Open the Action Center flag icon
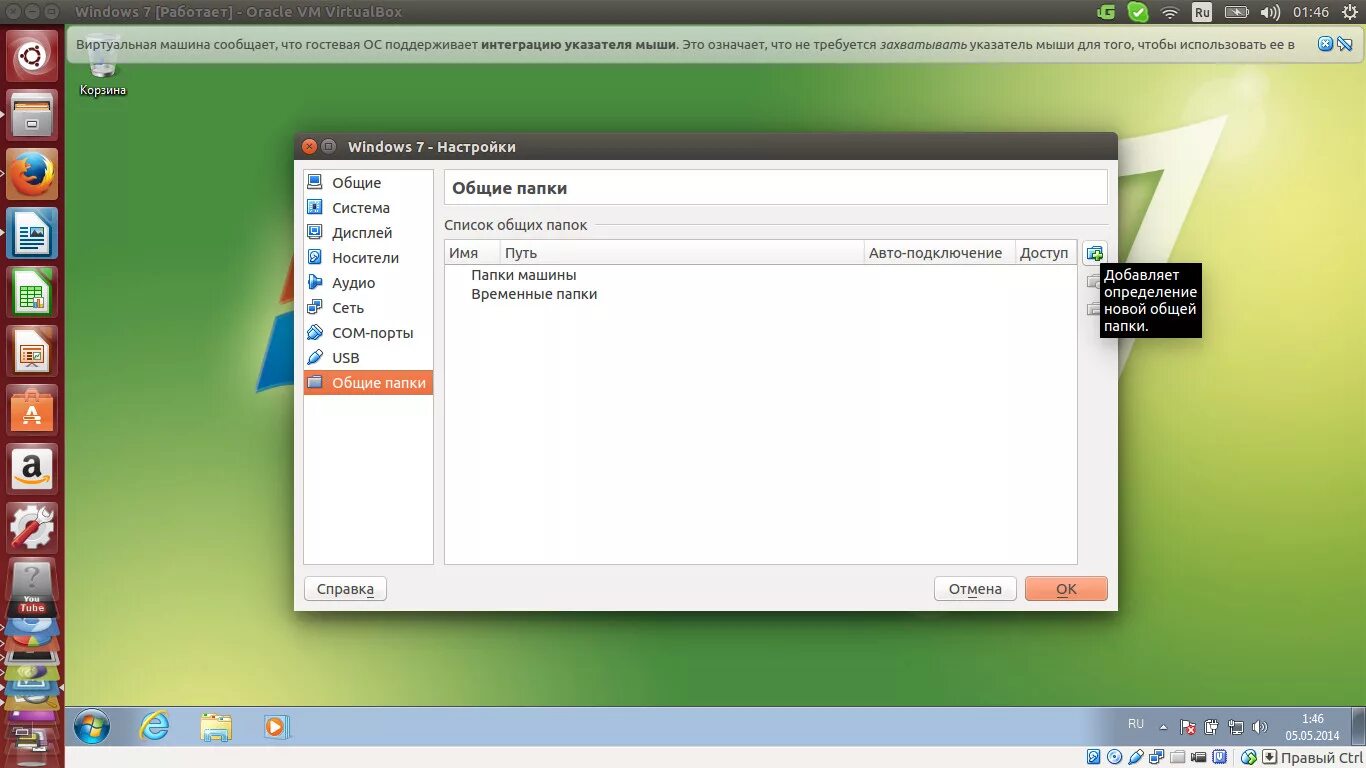 click(1188, 727)
